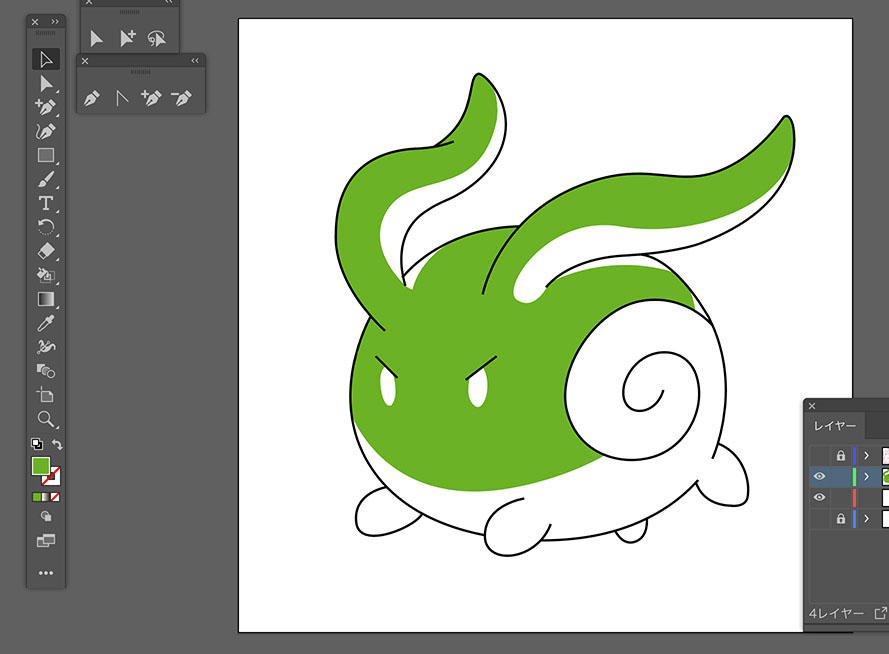Viewport: 889px width, 654px height.
Task: Change the screen mode
Action: [46, 541]
